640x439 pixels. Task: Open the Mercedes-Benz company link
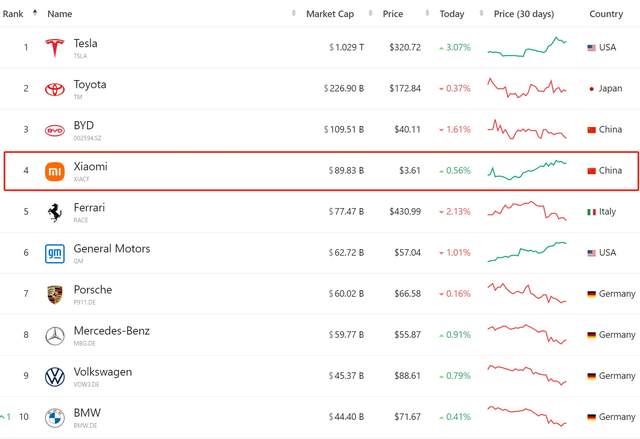(111, 330)
